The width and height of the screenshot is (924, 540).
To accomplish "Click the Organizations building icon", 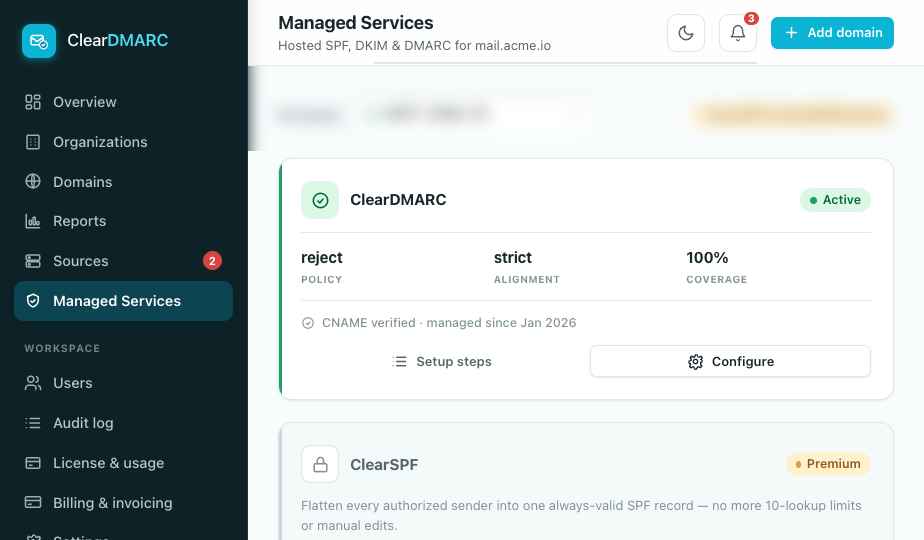I will (33, 142).
